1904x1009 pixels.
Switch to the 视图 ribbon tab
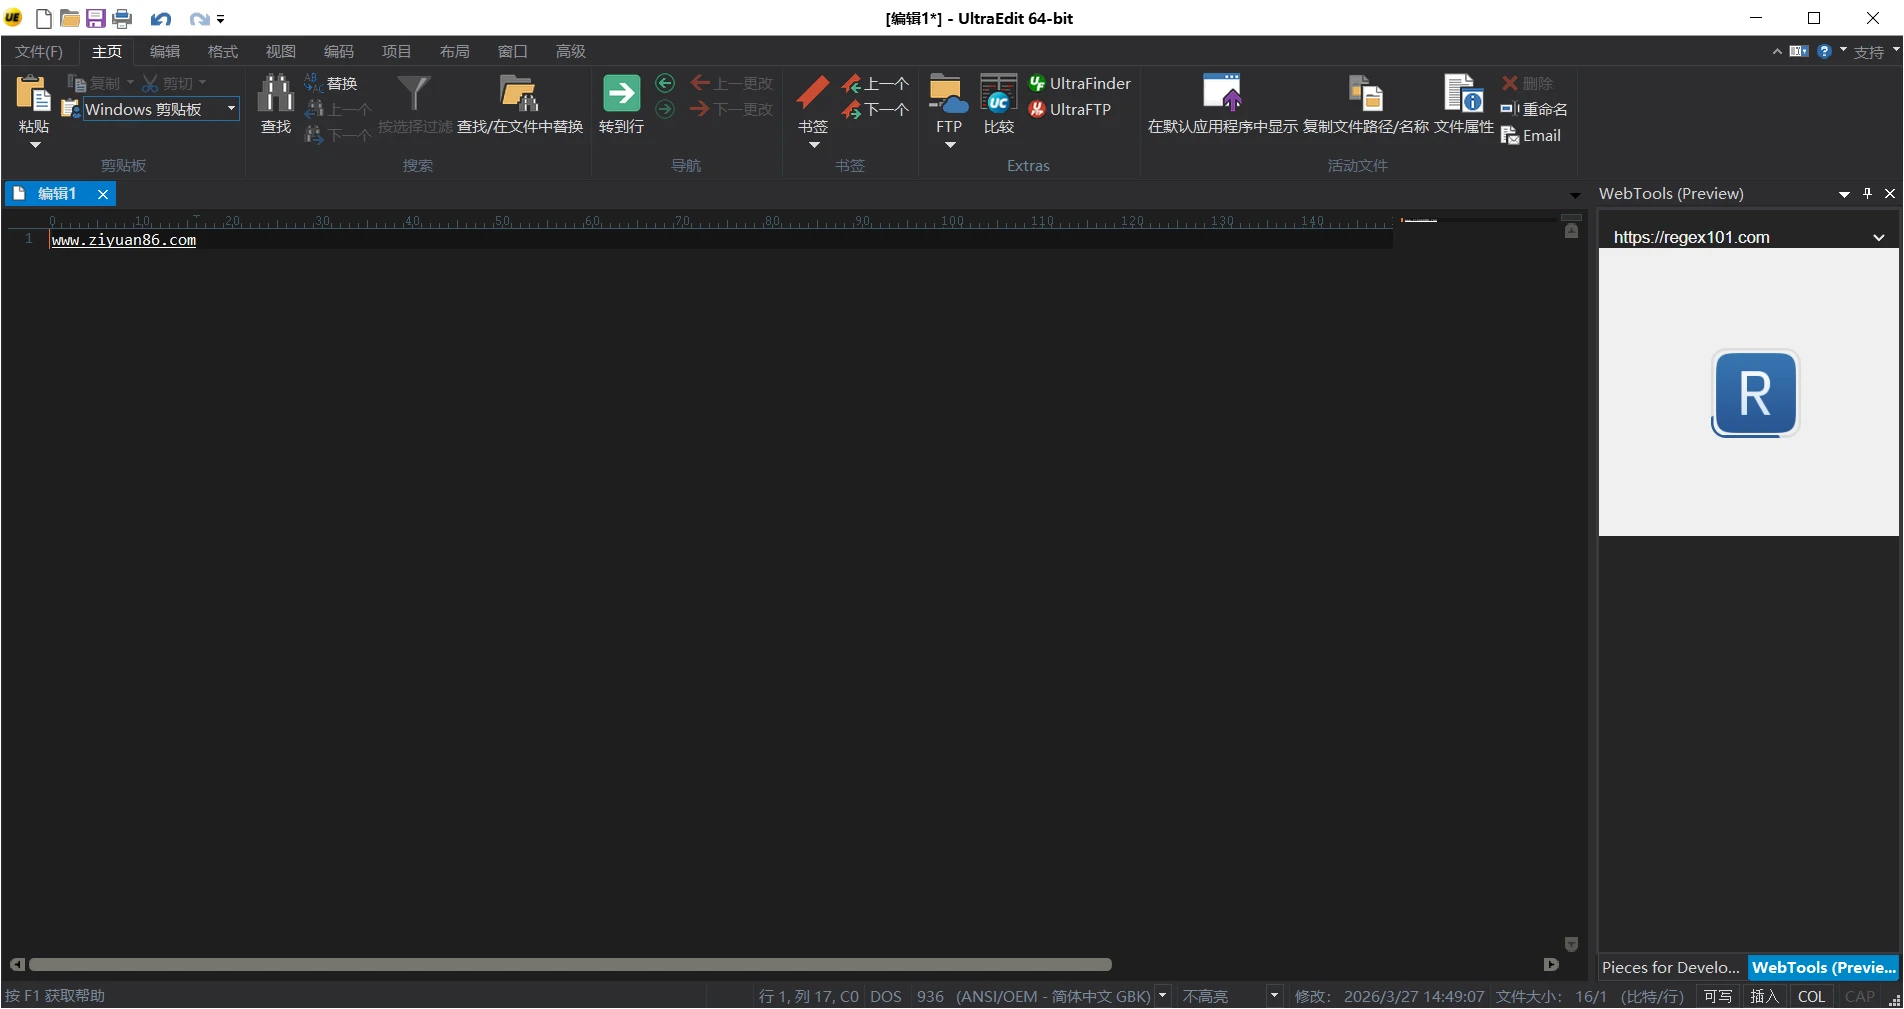pos(280,51)
